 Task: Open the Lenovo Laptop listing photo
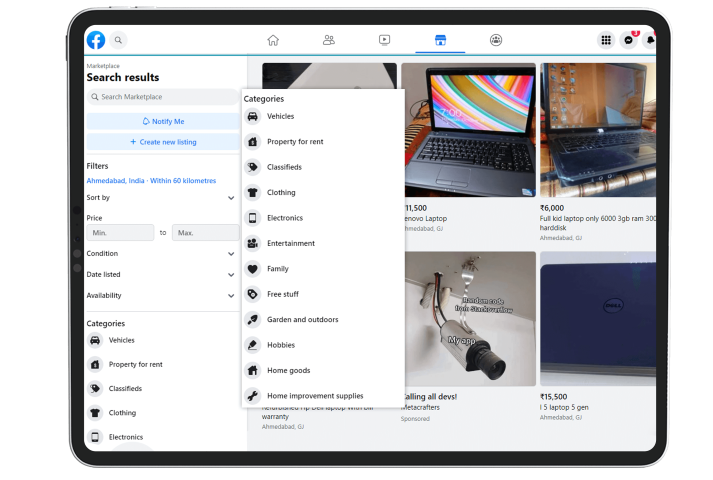tap(470, 130)
